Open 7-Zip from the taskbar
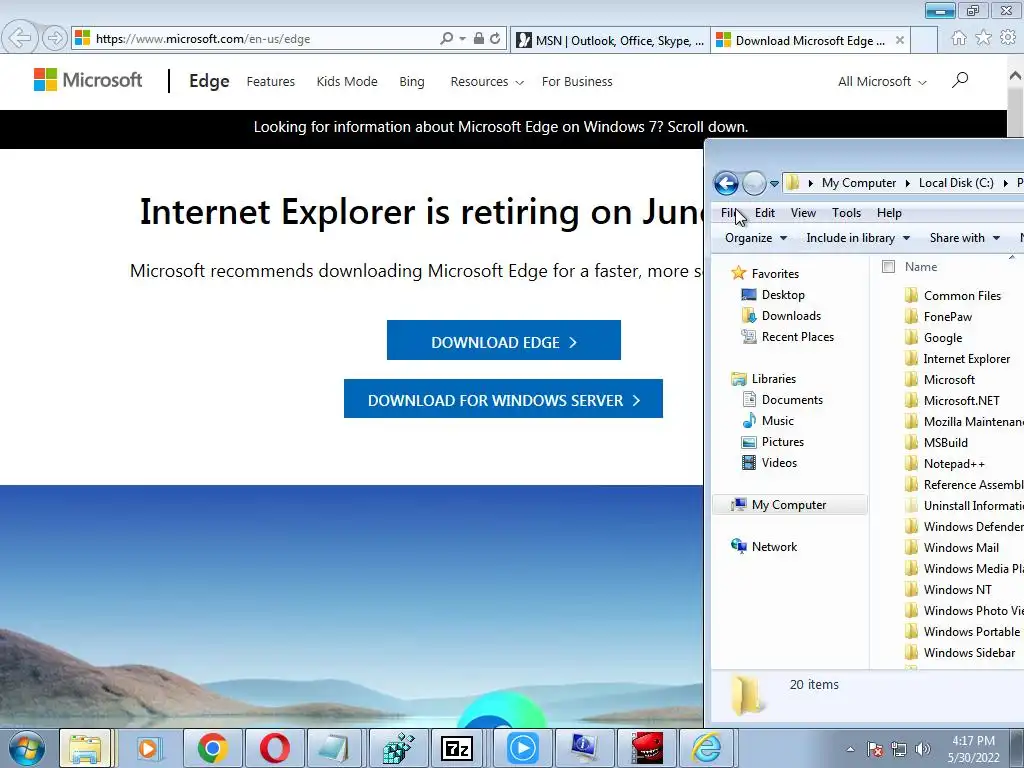Viewport: 1024px width, 768px height. point(456,748)
